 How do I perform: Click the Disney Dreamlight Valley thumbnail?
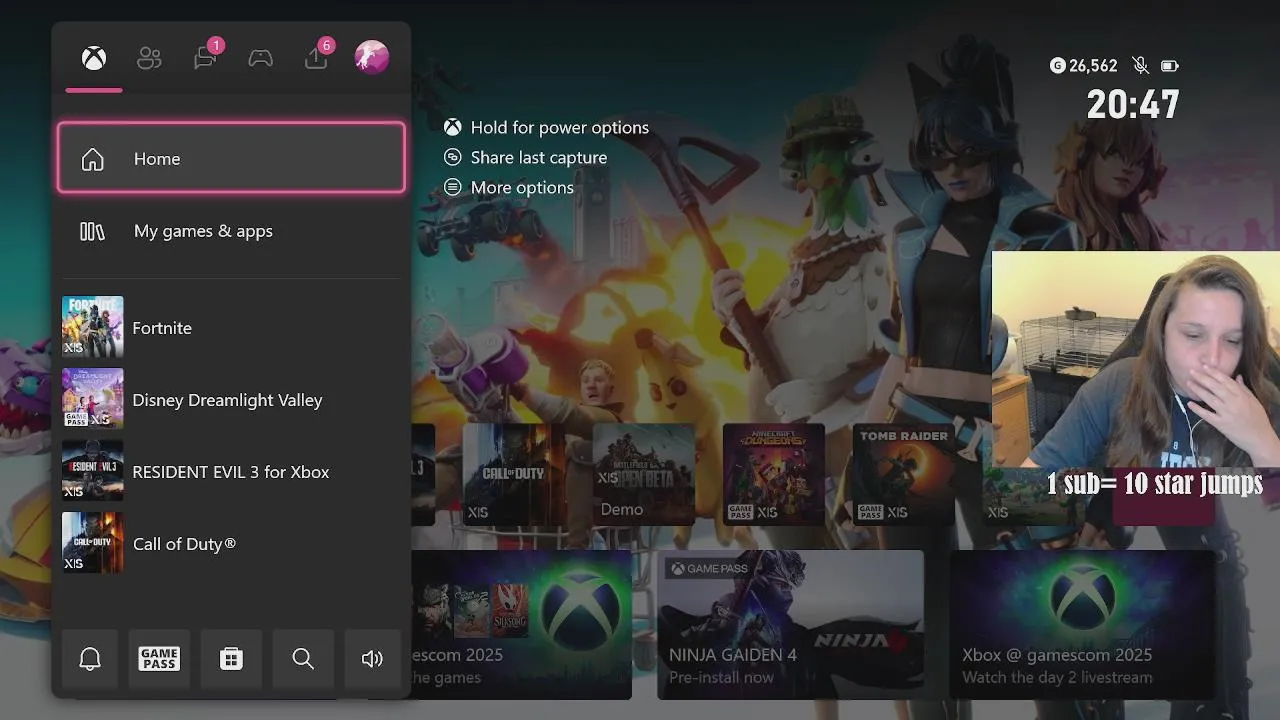click(x=93, y=399)
